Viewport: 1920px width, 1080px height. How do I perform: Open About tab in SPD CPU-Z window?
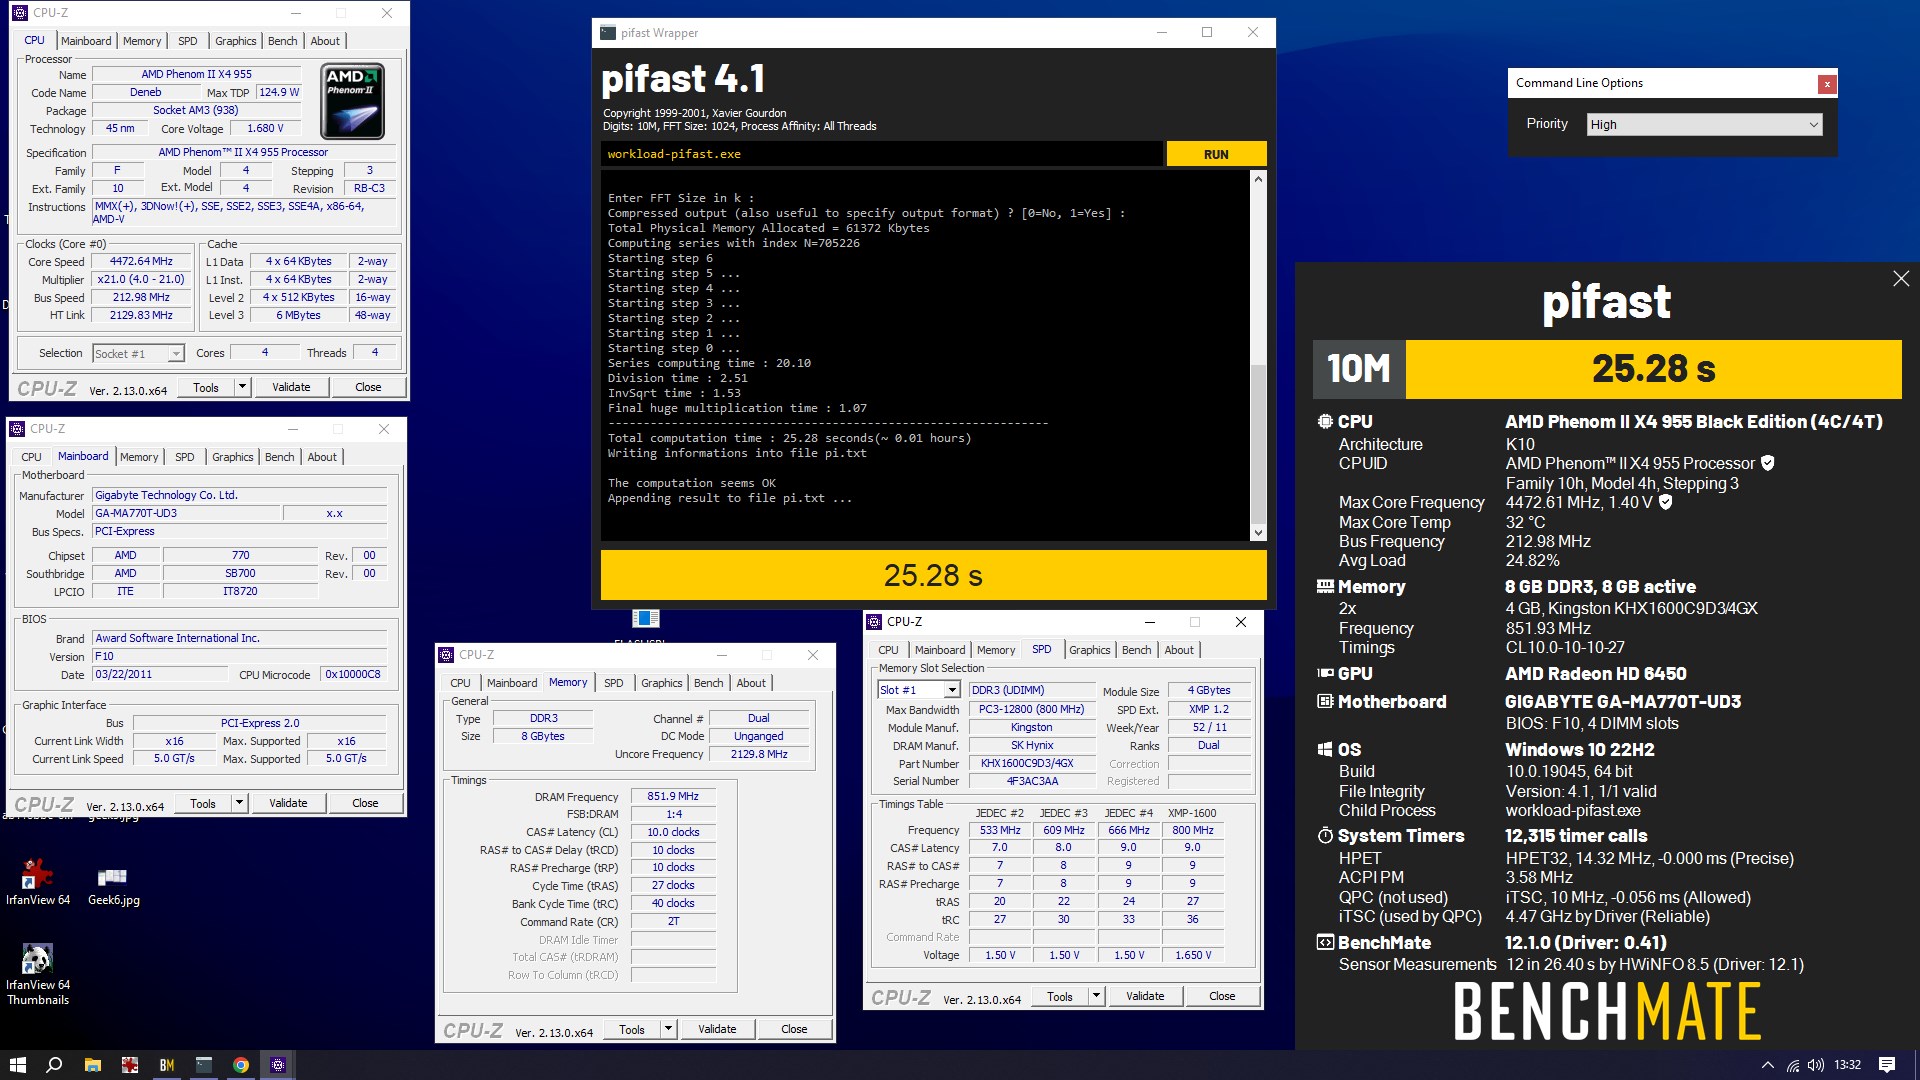(x=1179, y=650)
